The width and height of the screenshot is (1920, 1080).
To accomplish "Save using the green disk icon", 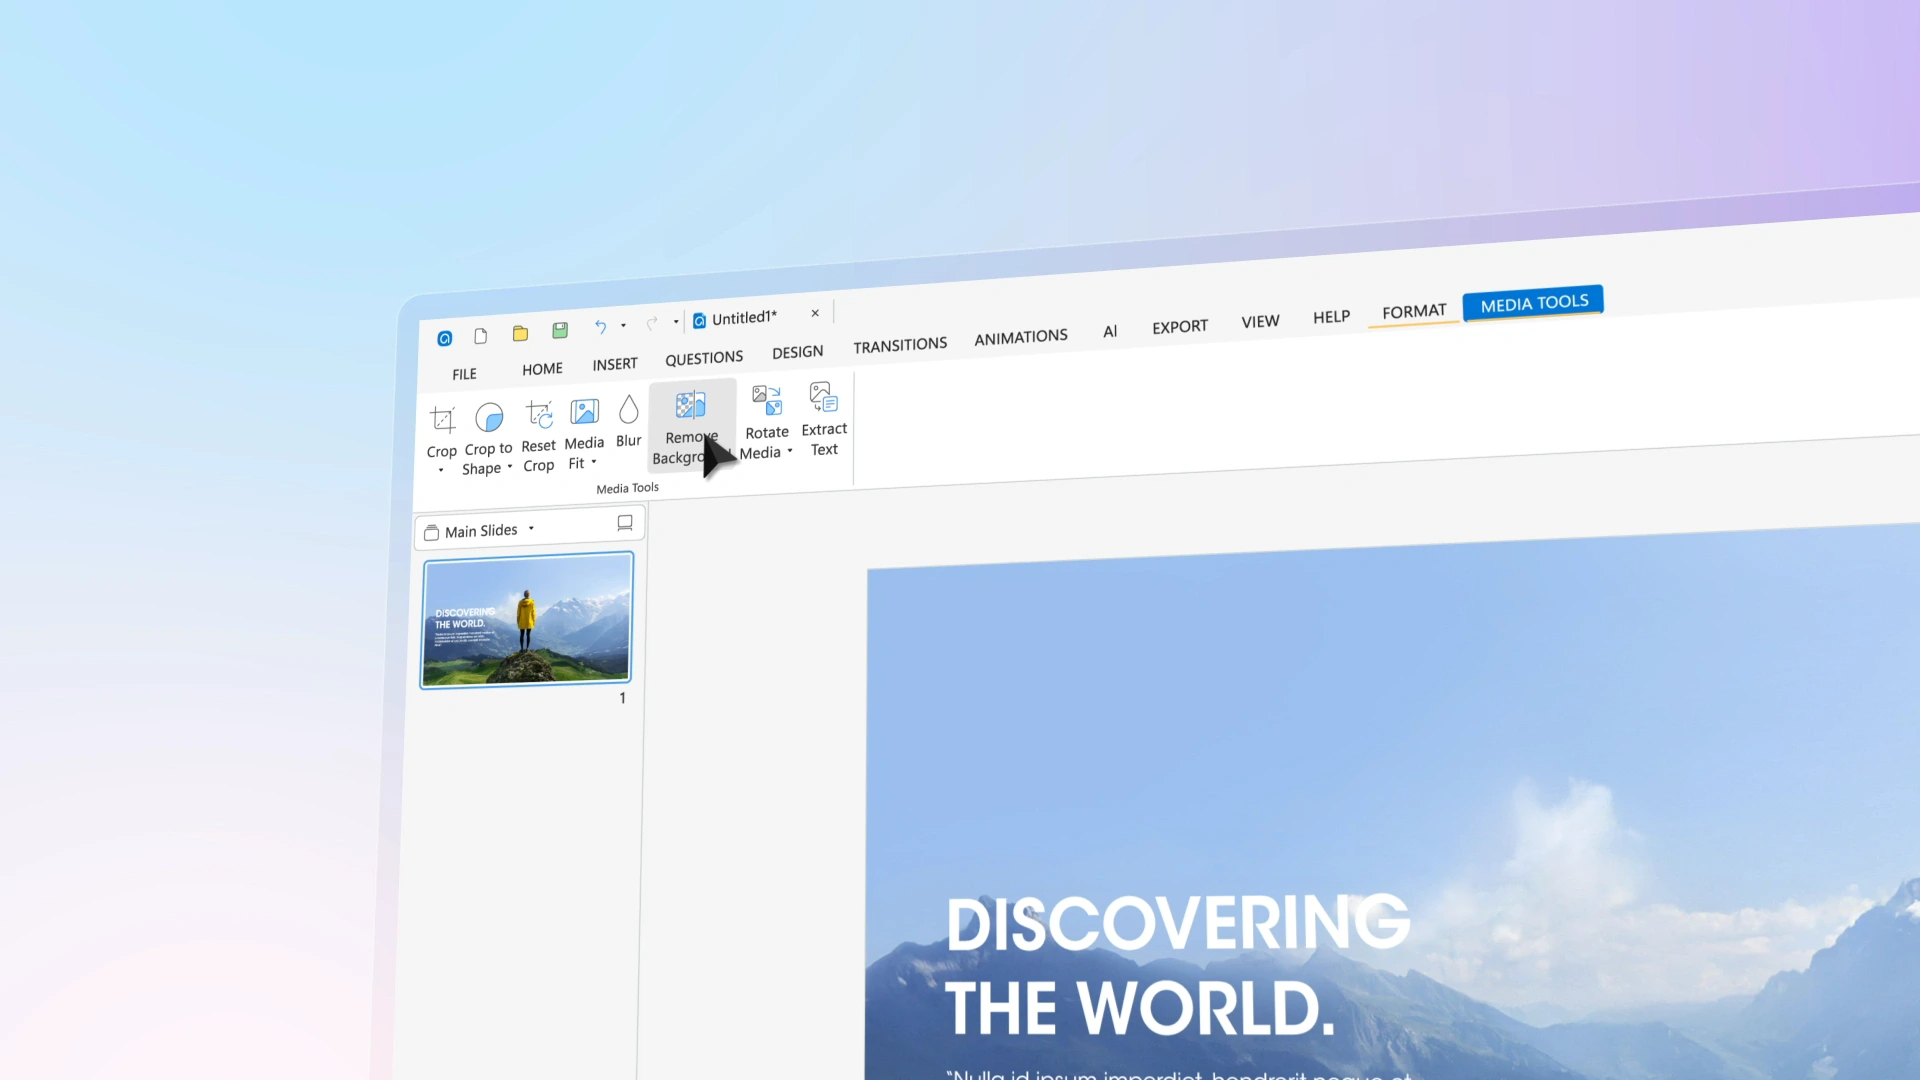I will tap(560, 330).
